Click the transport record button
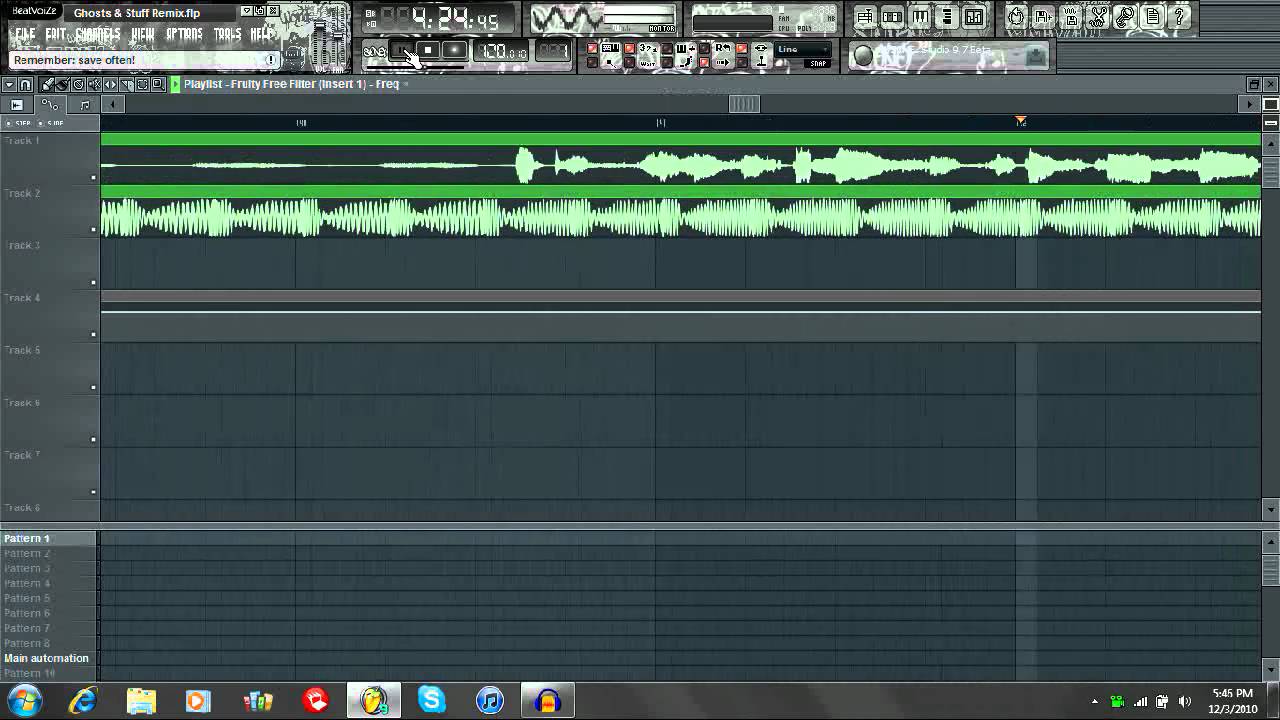 454,50
